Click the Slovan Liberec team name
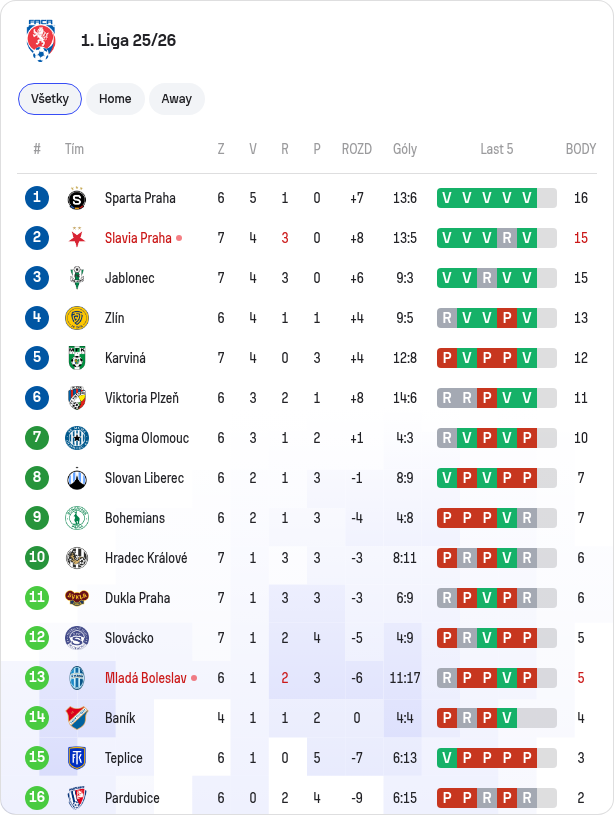The height and width of the screenshot is (815, 614). pyautogui.click(x=144, y=478)
